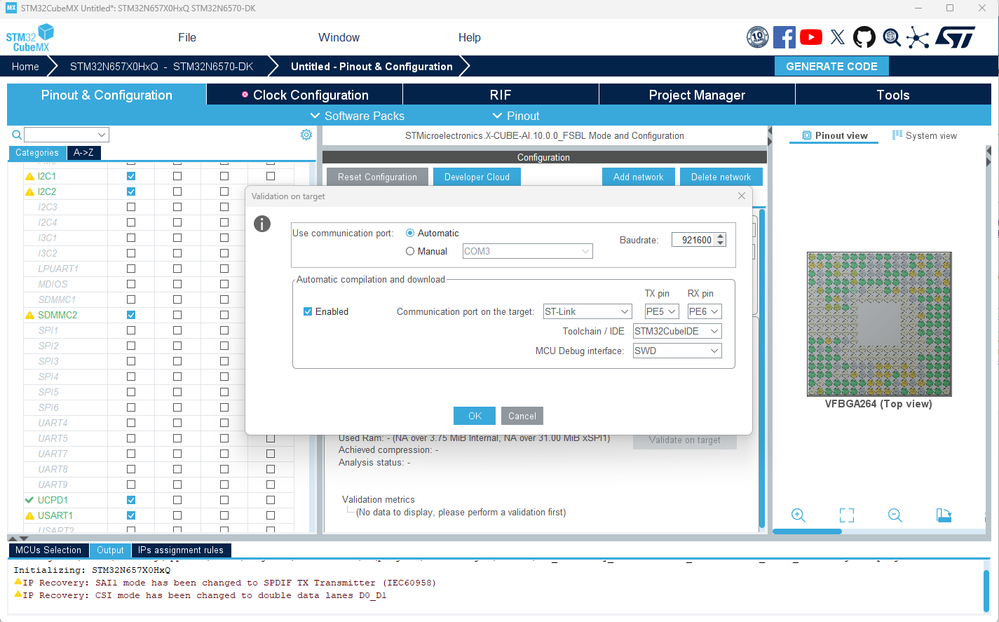This screenshot has height=622, width=999.
Task: Click OK in the Validation dialog
Action: 475,416
